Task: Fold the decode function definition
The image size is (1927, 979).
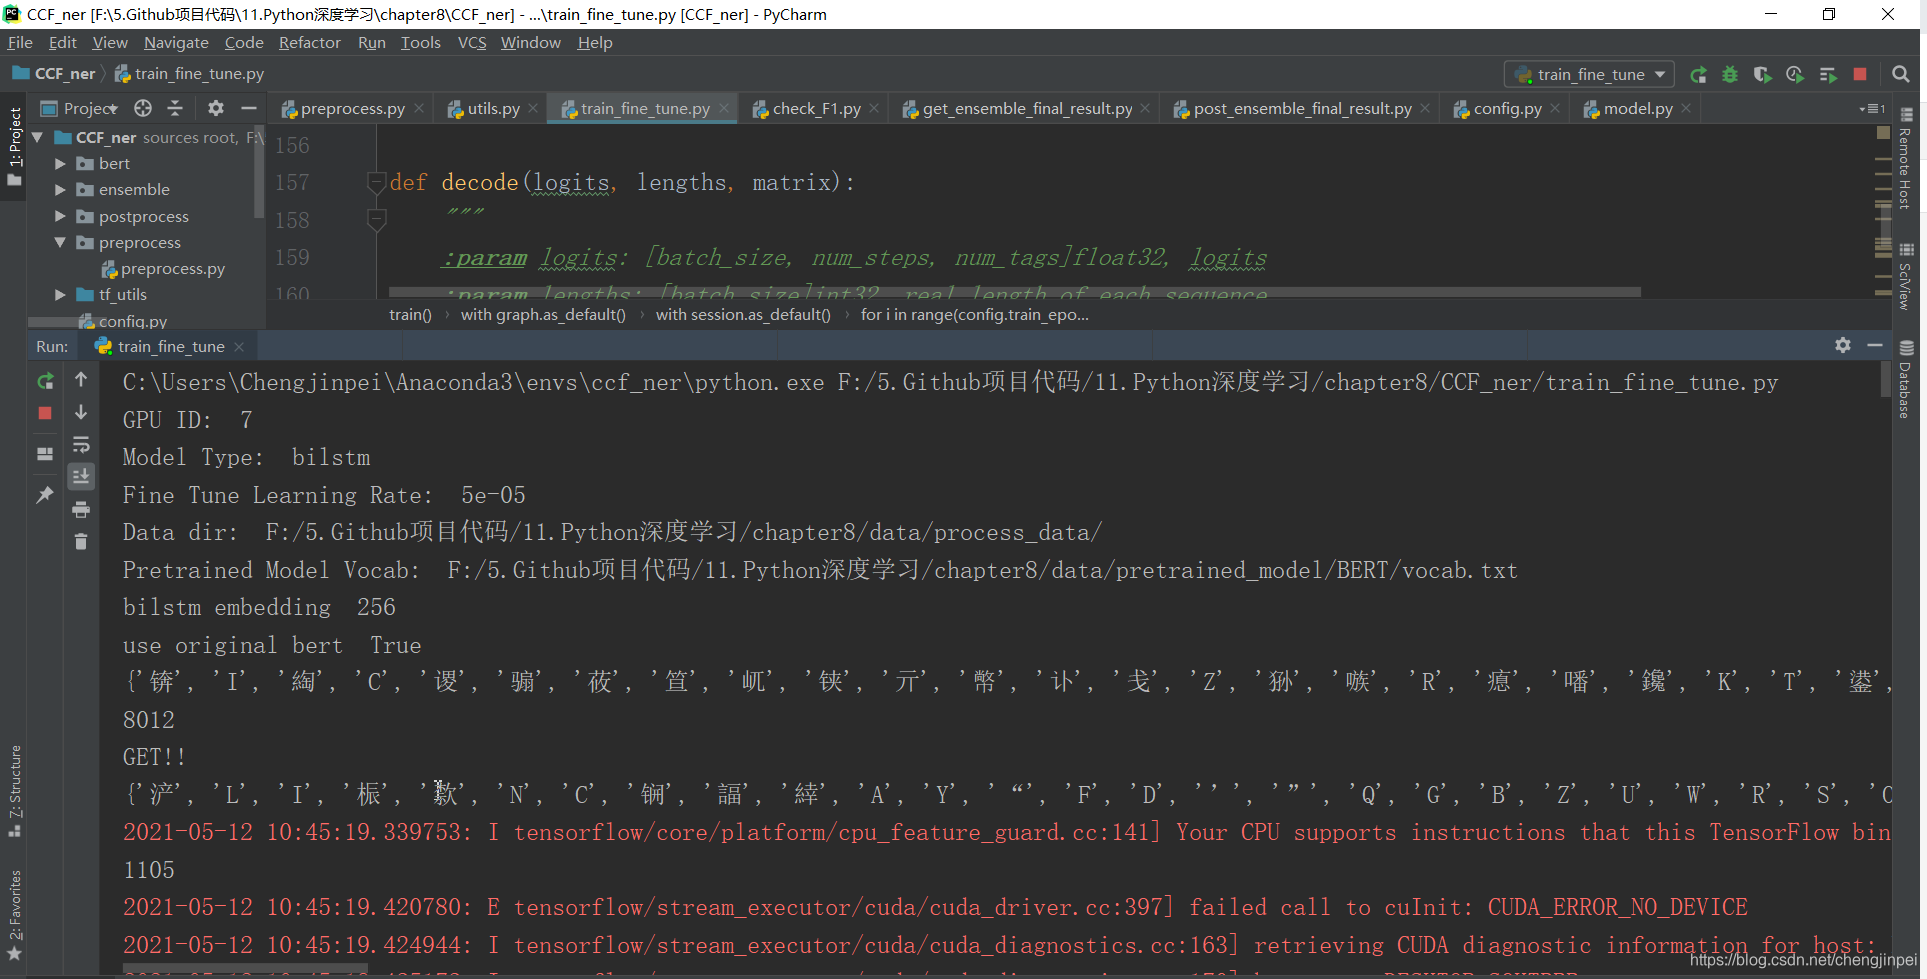Action: pyautogui.click(x=377, y=182)
